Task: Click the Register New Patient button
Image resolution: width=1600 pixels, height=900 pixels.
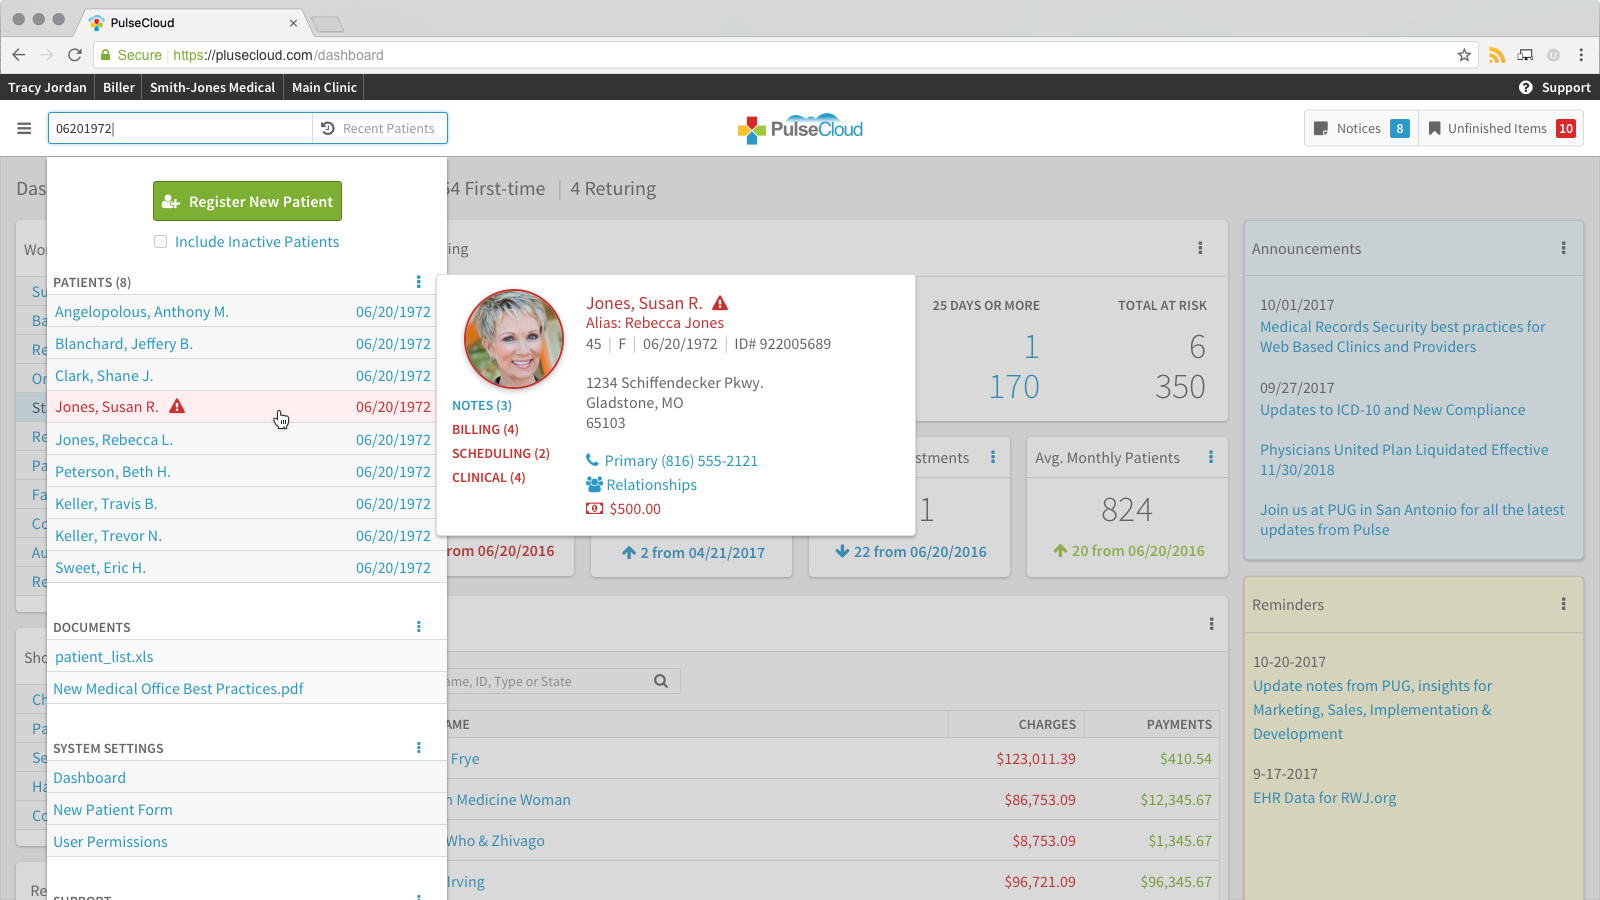Action: (x=247, y=201)
